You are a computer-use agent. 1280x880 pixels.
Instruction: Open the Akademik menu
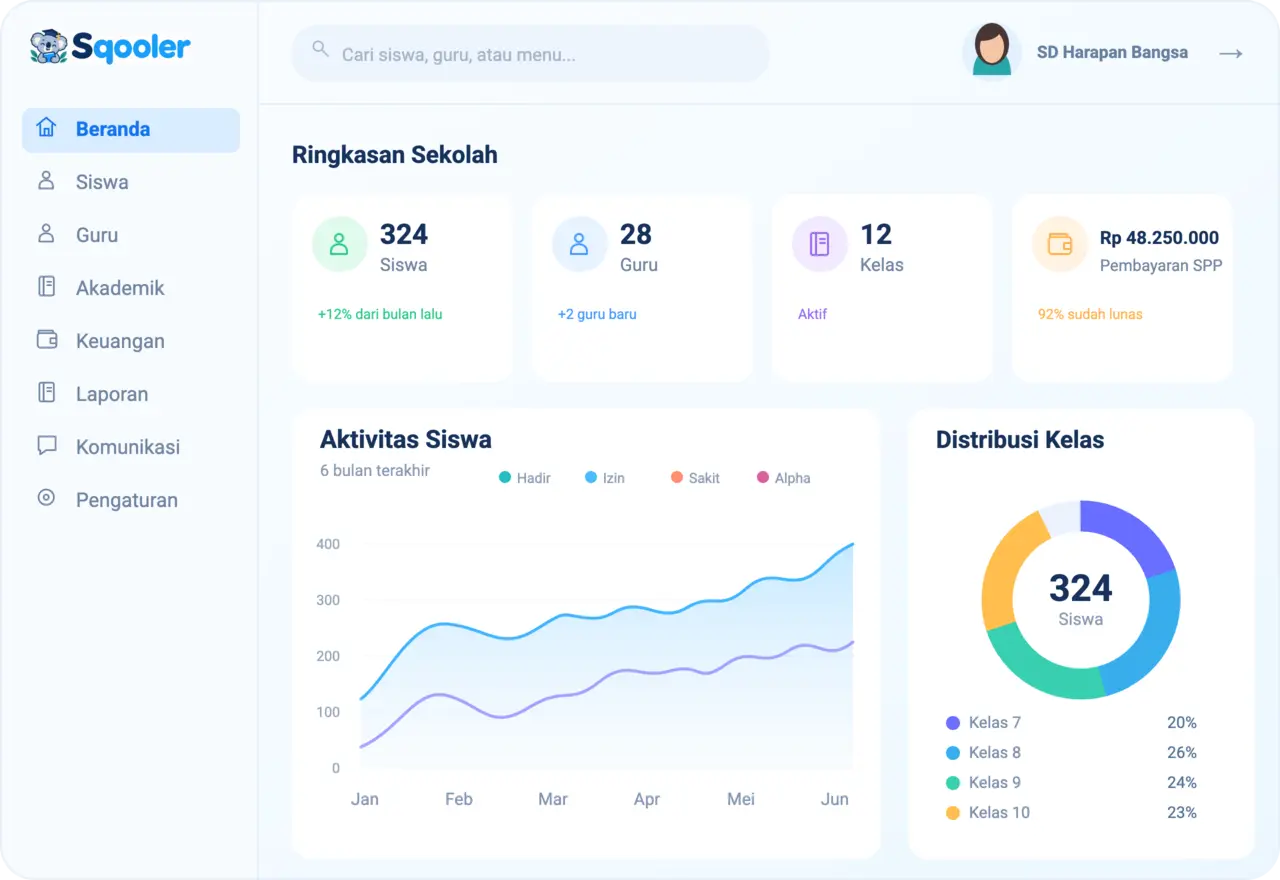pyautogui.click(x=131, y=288)
